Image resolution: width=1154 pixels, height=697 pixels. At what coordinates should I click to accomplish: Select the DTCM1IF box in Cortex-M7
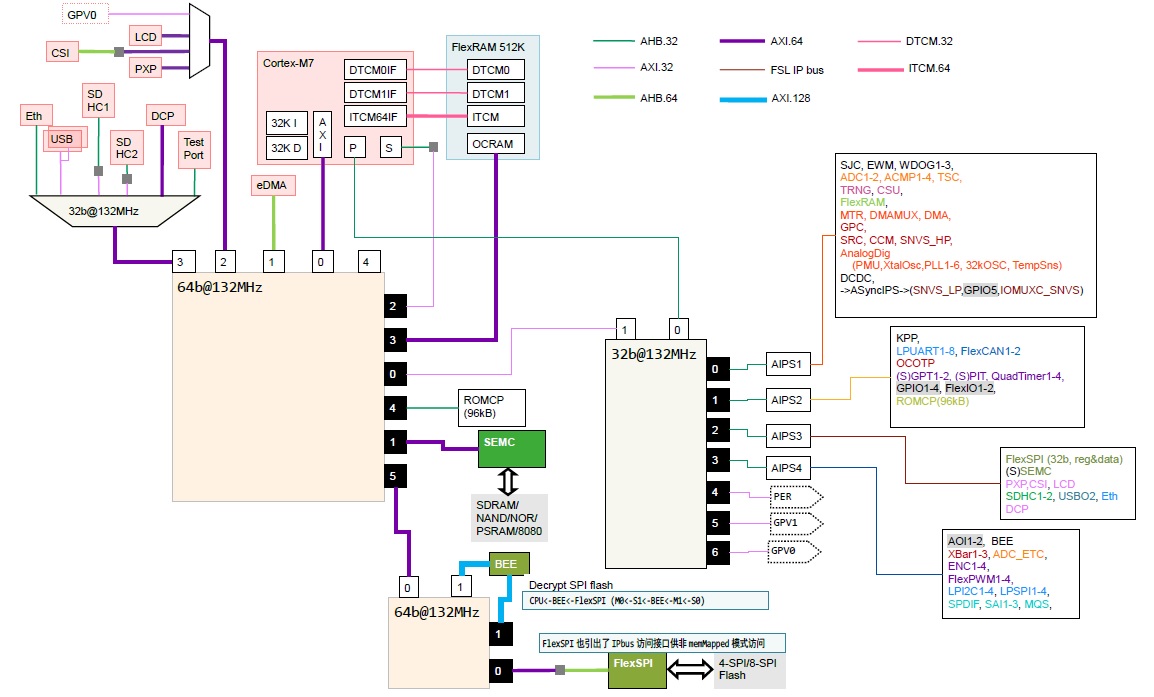pos(375,93)
